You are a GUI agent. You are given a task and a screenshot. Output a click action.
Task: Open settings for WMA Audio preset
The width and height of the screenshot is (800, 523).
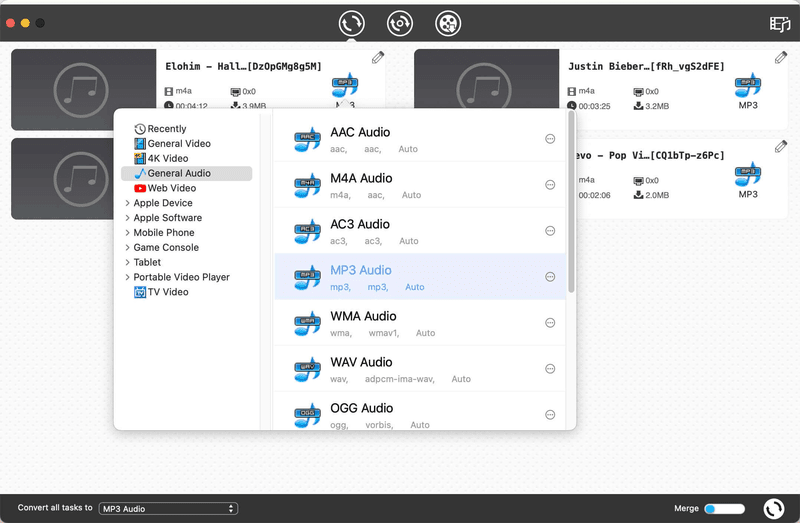pyautogui.click(x=550, y=322)
